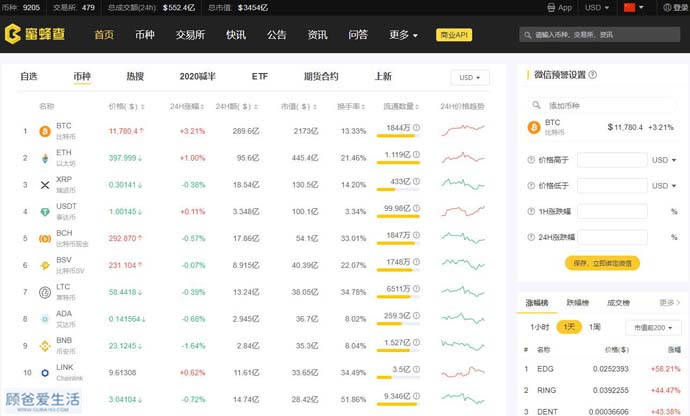Click the ADA coin icon in row 8

pos(45,319)
